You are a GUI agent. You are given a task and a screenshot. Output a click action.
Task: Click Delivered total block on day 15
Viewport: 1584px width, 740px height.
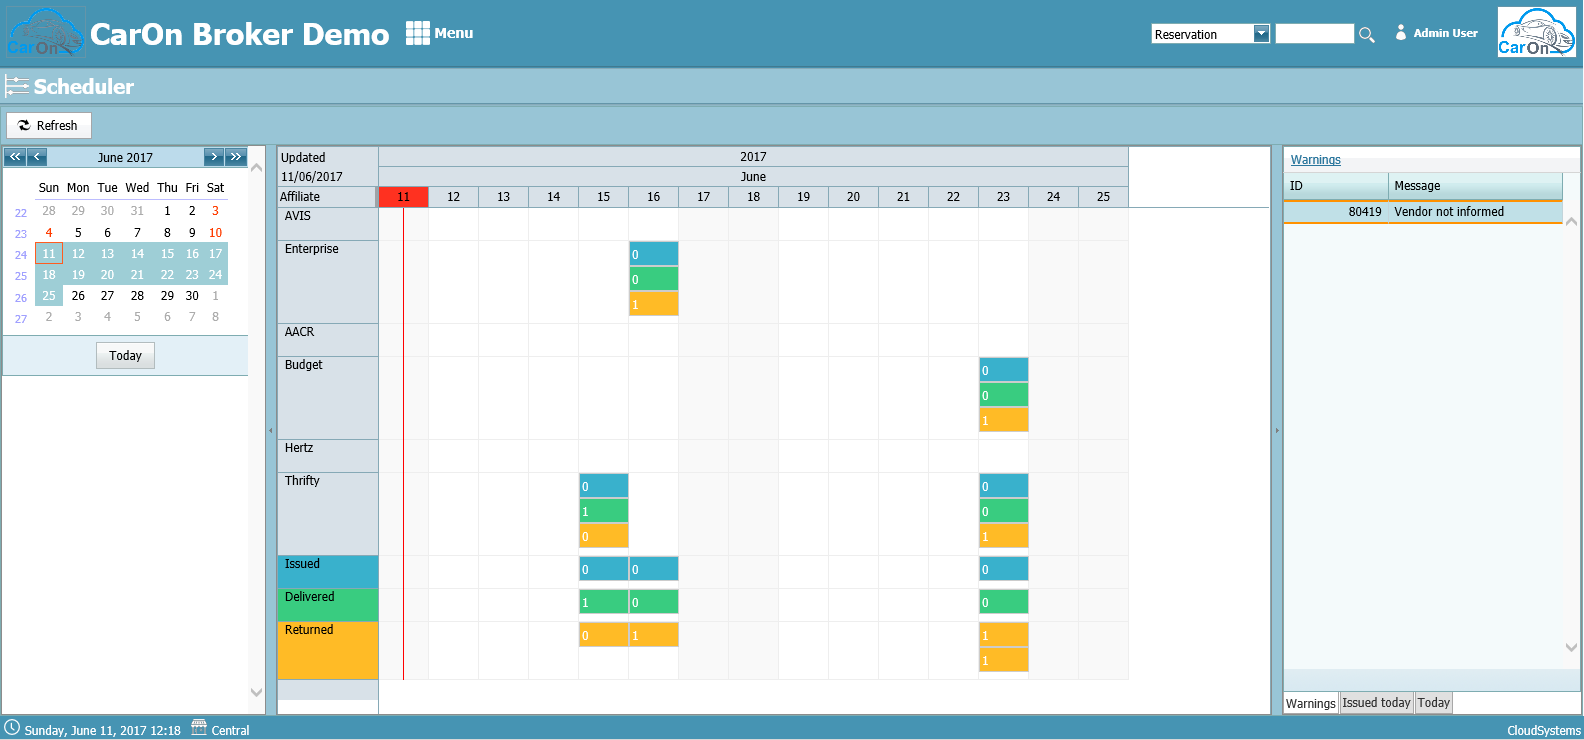(604, 602)
